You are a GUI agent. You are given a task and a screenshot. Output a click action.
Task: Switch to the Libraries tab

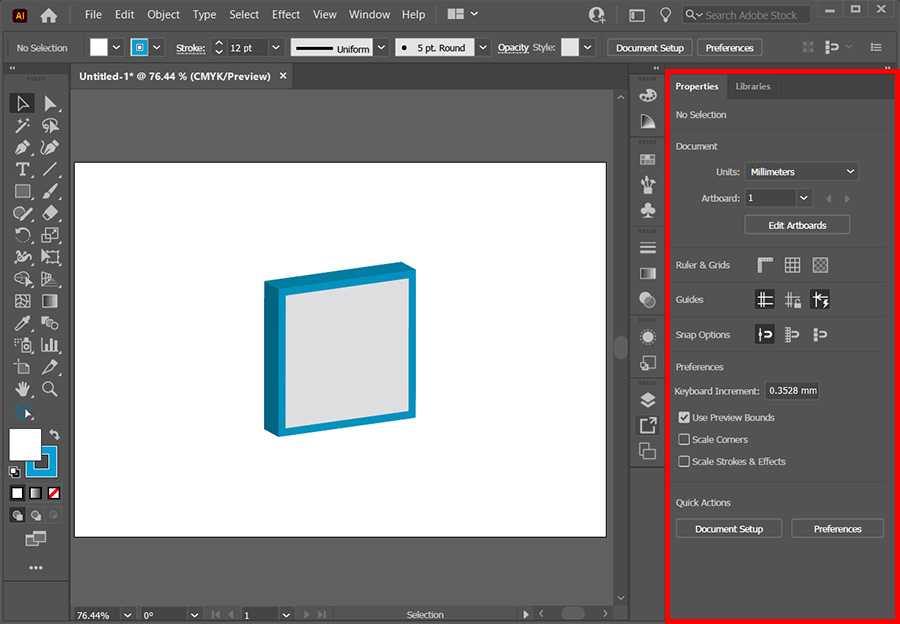tap(753, 87)
